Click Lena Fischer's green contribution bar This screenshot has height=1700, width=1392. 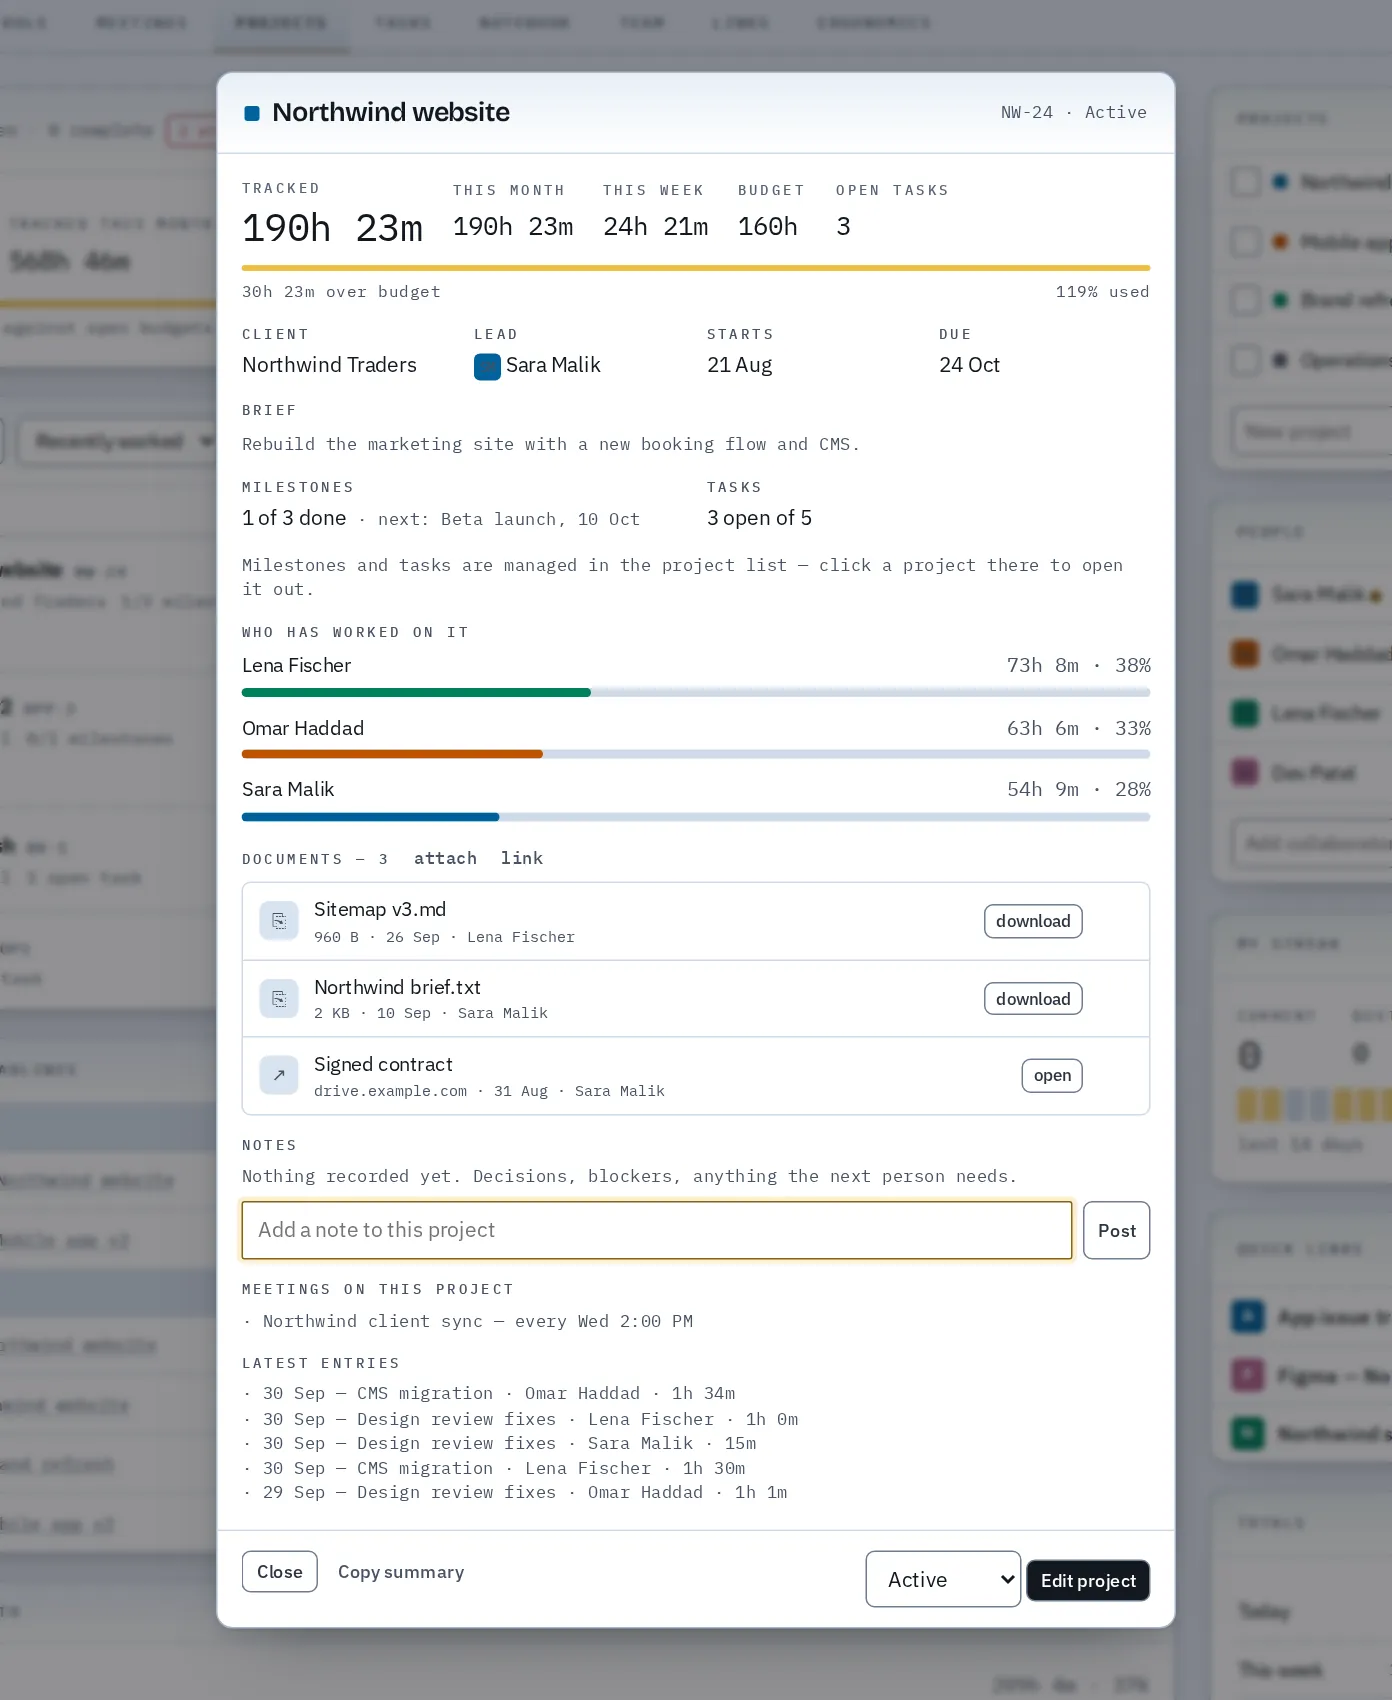(x=416, y=692)
